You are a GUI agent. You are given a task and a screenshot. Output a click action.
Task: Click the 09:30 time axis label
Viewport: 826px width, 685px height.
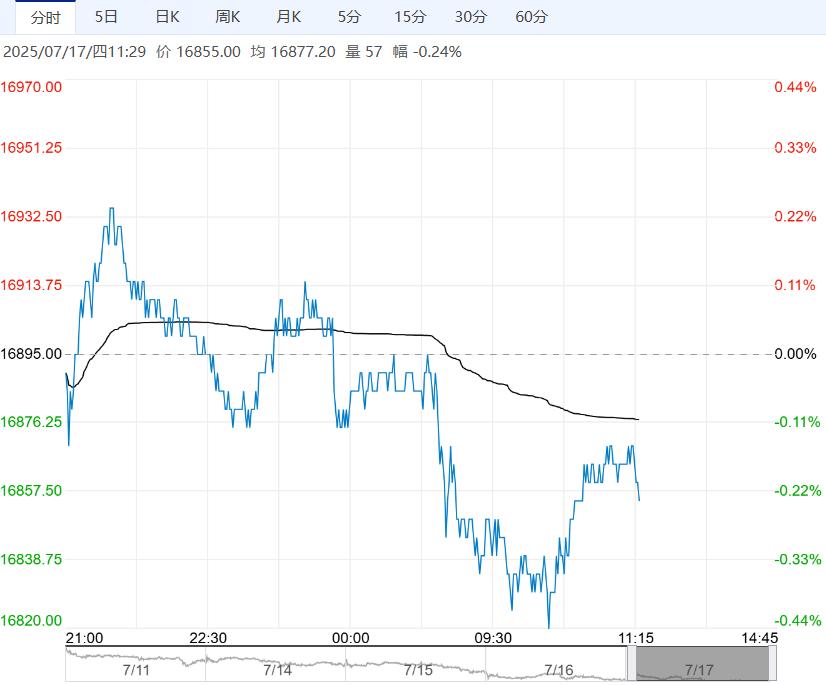pyautogui.click(x=493, y=638)
